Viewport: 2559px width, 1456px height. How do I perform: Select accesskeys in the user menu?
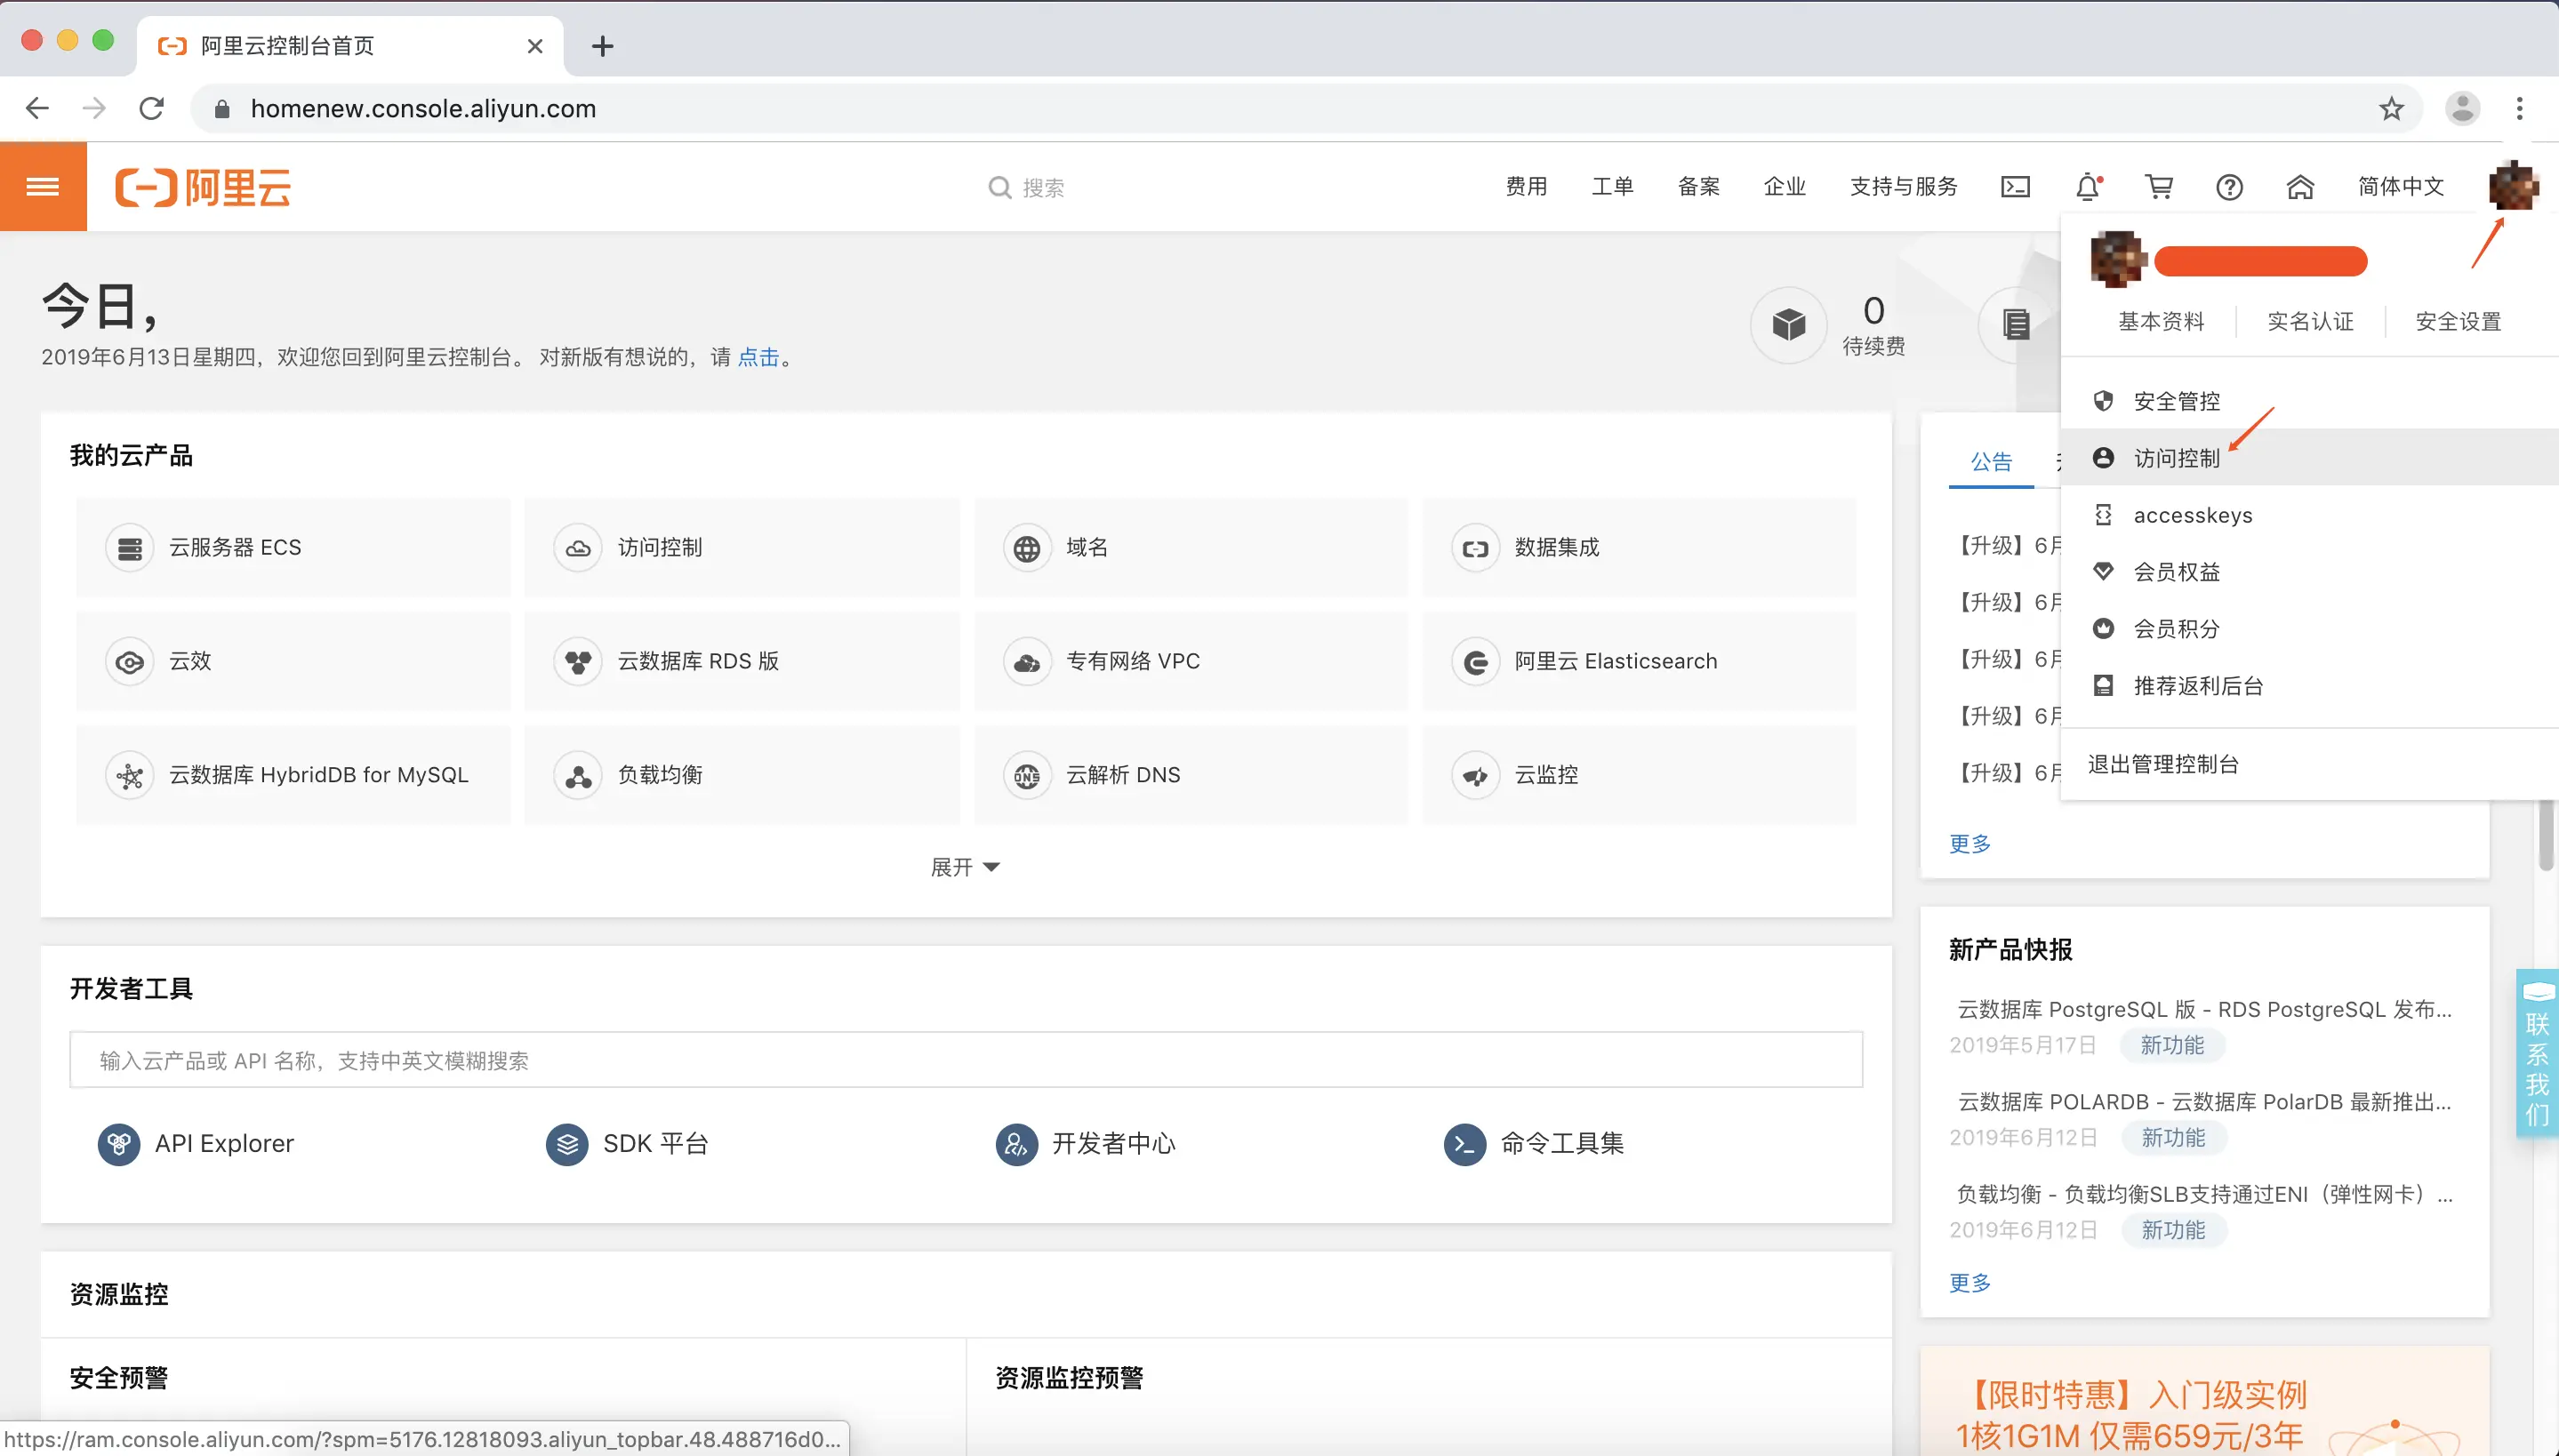point(2192,515)
